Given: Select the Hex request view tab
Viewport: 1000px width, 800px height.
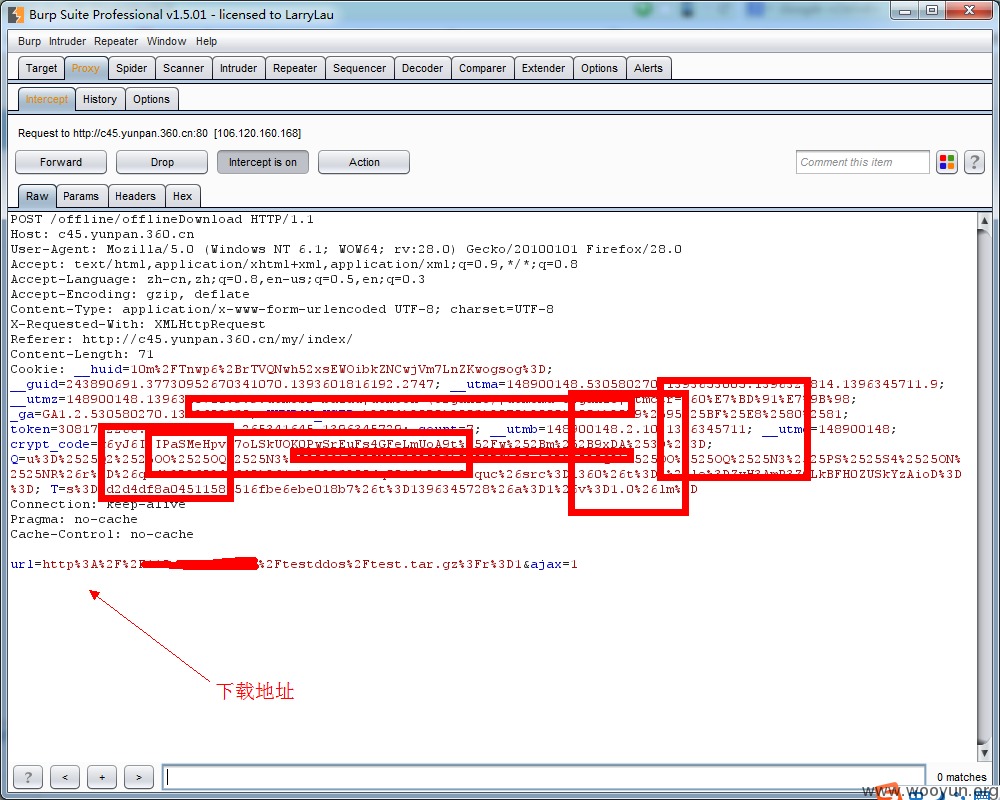Looking at the screenshot, I should (x=182, y=196).
